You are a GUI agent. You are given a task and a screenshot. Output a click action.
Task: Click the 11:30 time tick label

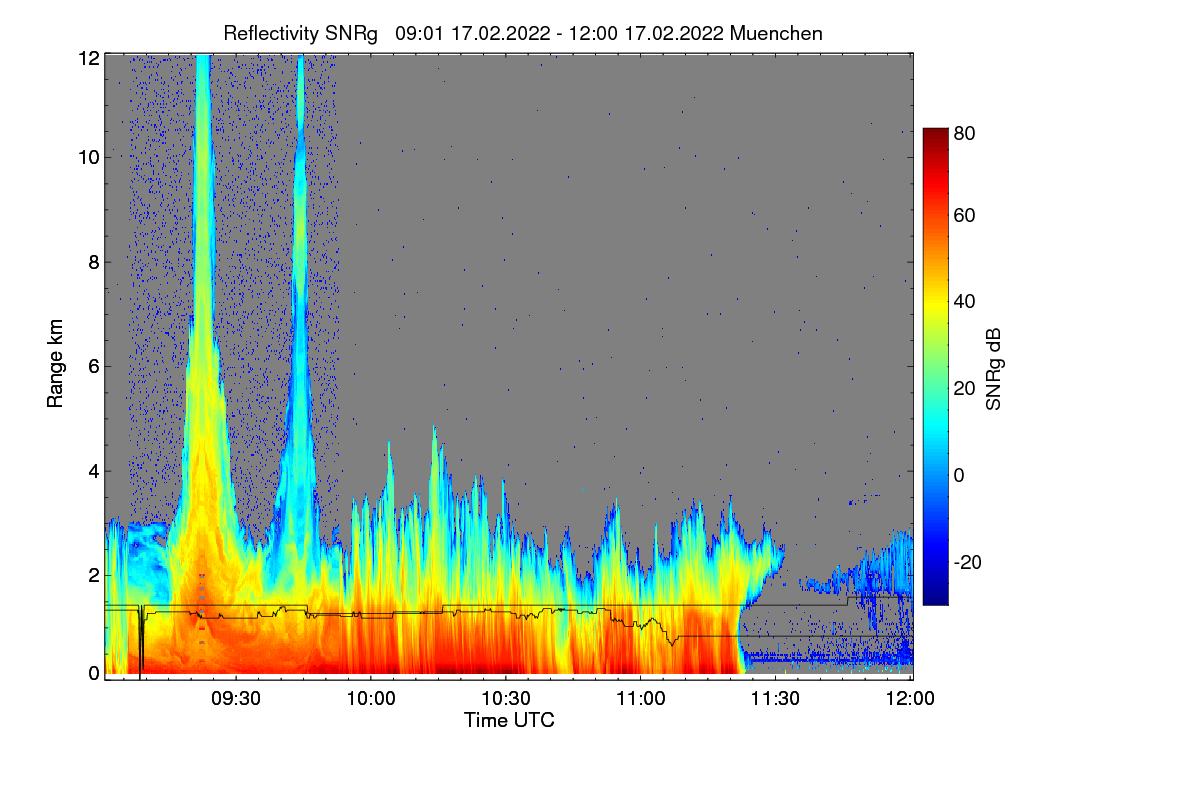coord(775,698)
